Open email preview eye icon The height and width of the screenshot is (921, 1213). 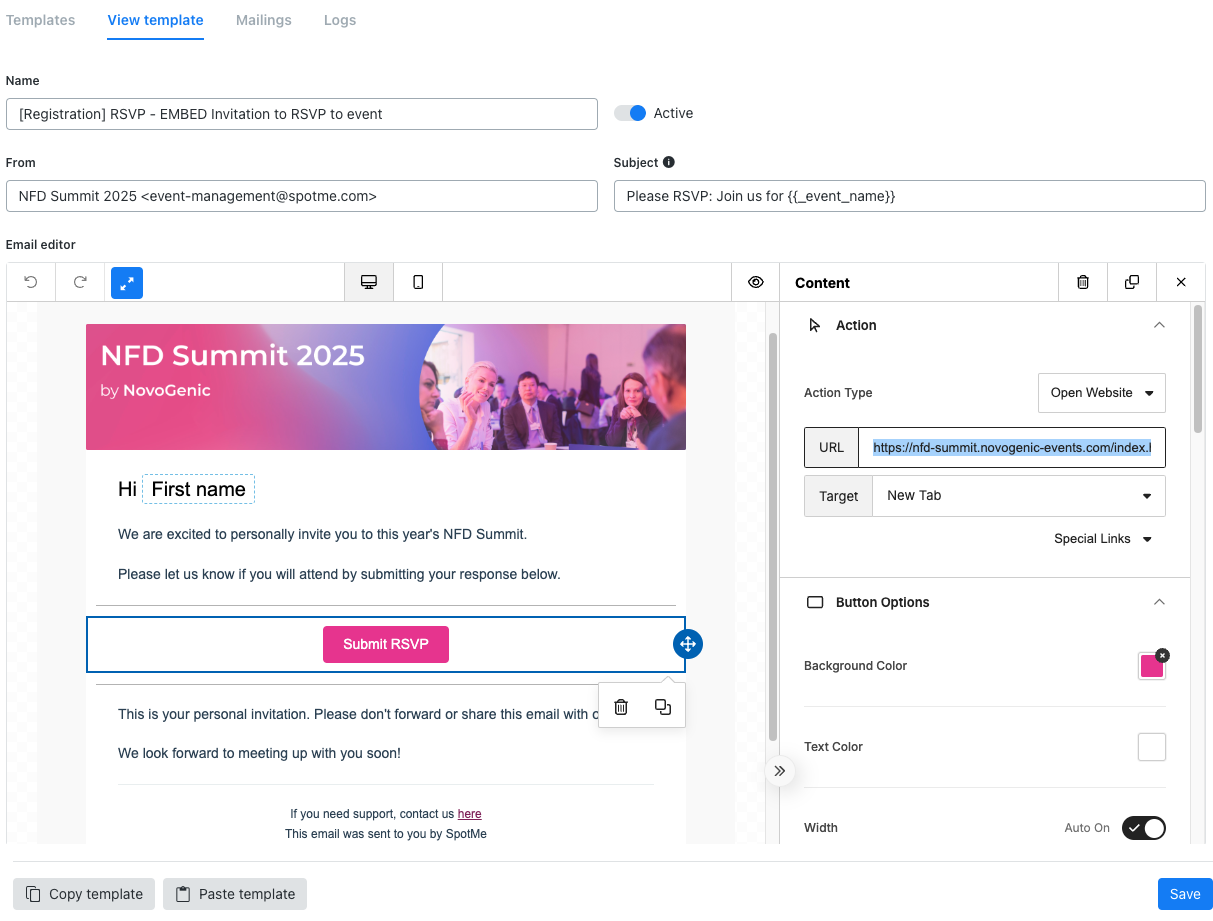[756, 283]
